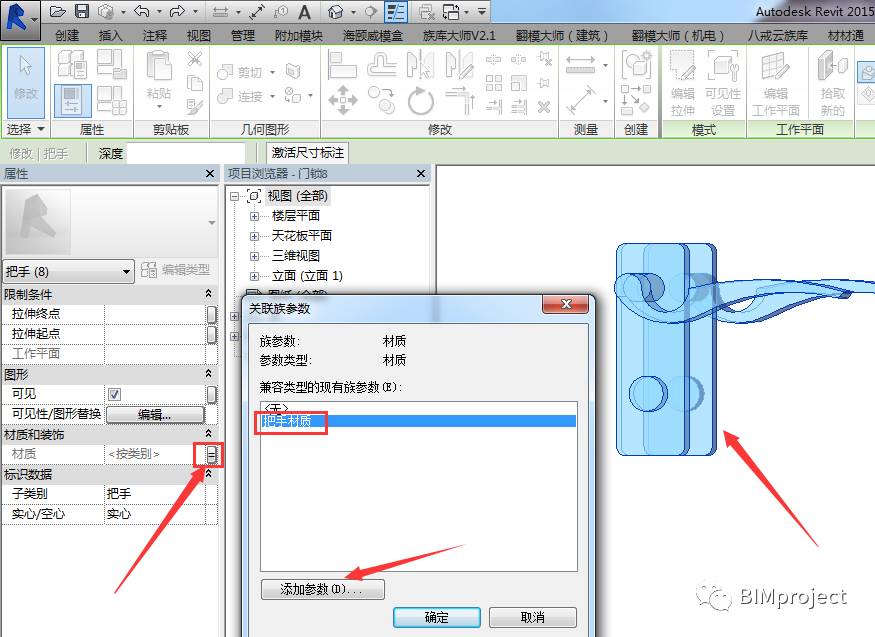Image resolution: width=875 pixels, height=637 pixels.
Task: Click the Undo arrow icon
Action: [142, 11]
